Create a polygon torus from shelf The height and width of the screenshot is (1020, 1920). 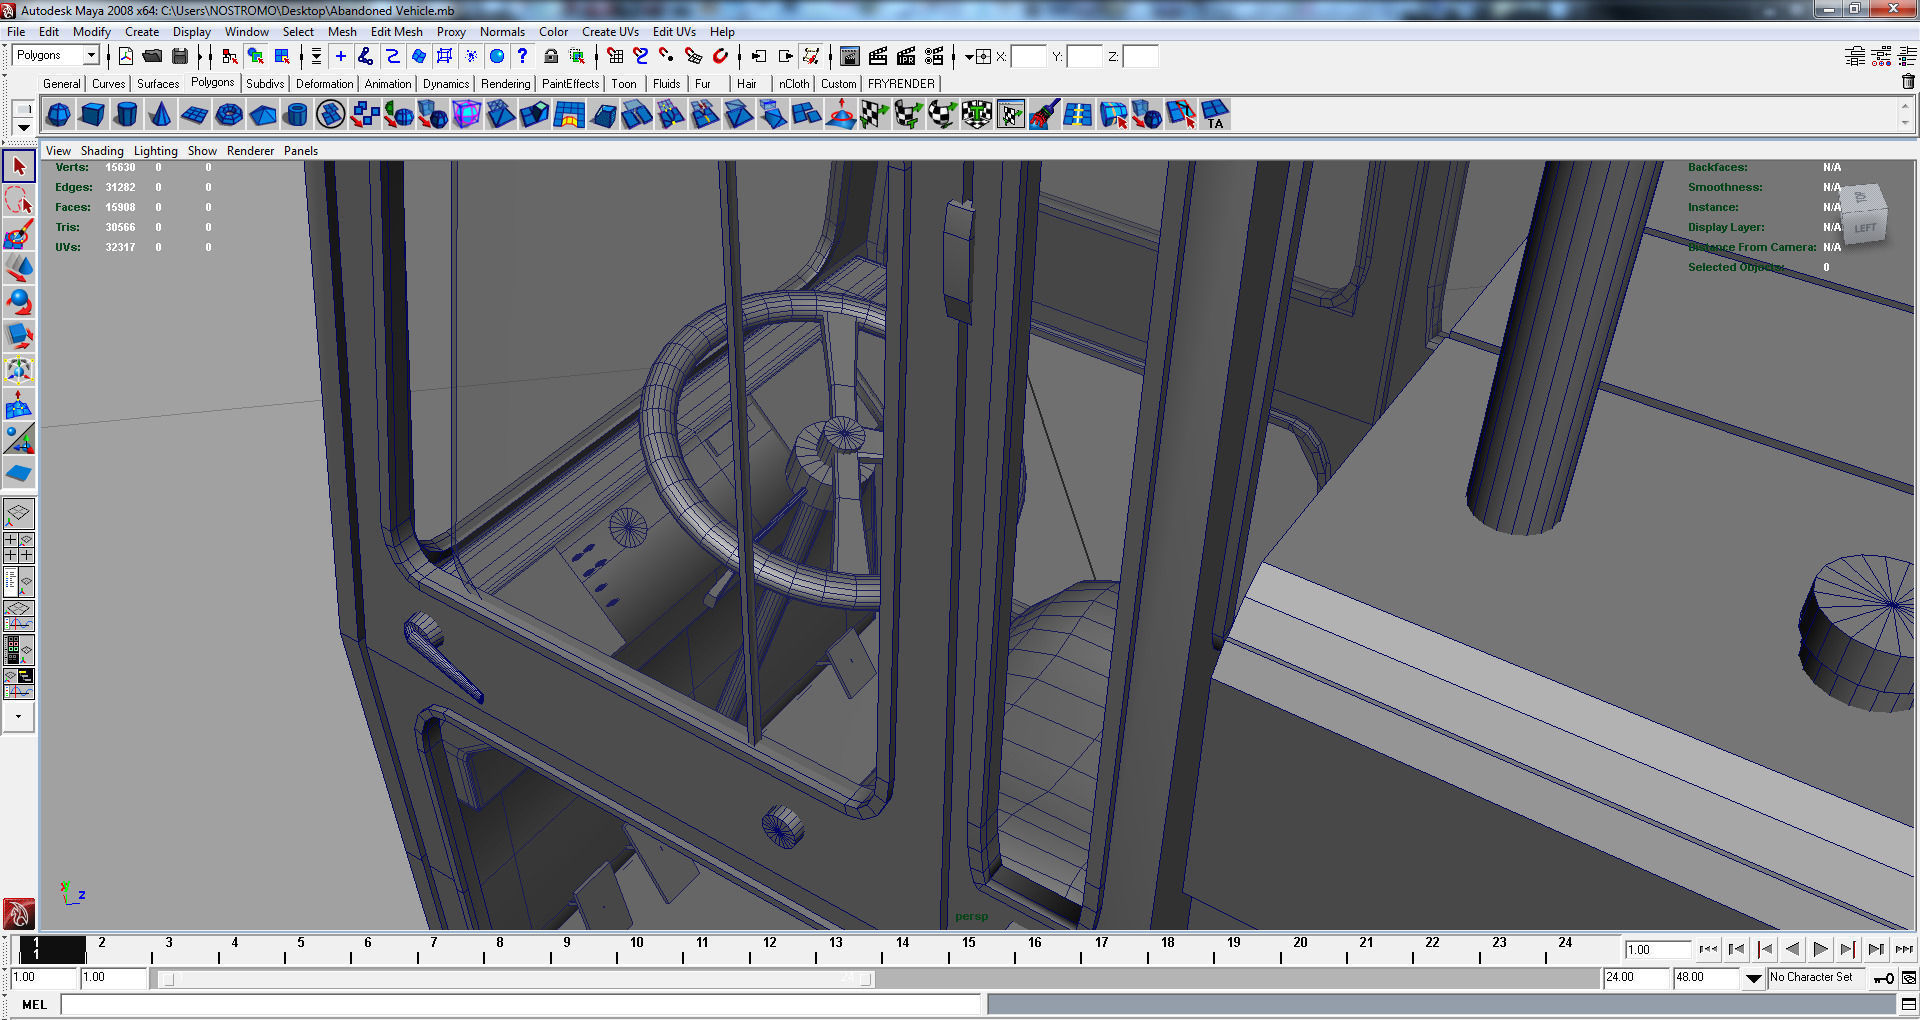pyautogui.click(x=229, y=115)
